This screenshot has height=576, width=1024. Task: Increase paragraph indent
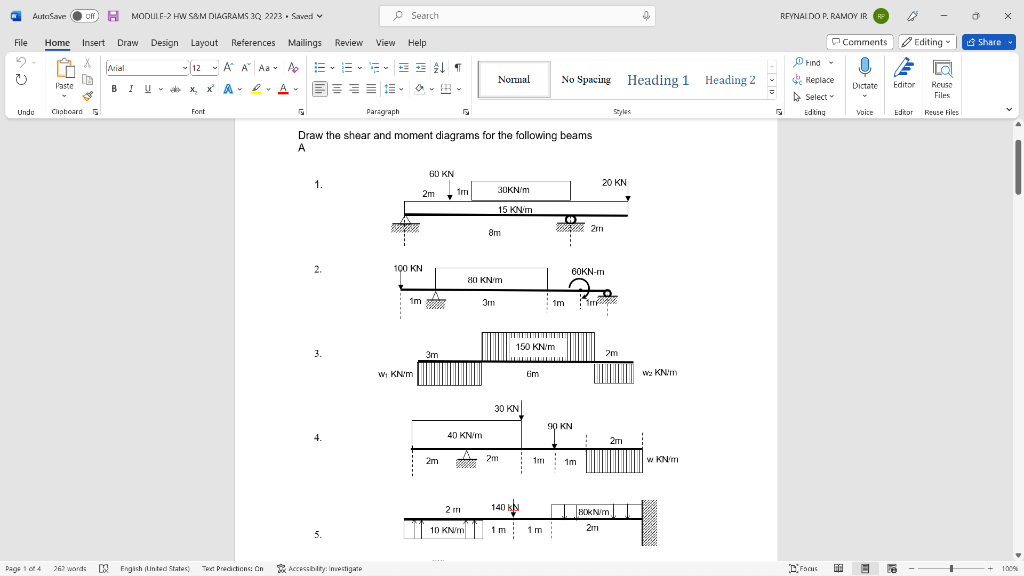421,68
